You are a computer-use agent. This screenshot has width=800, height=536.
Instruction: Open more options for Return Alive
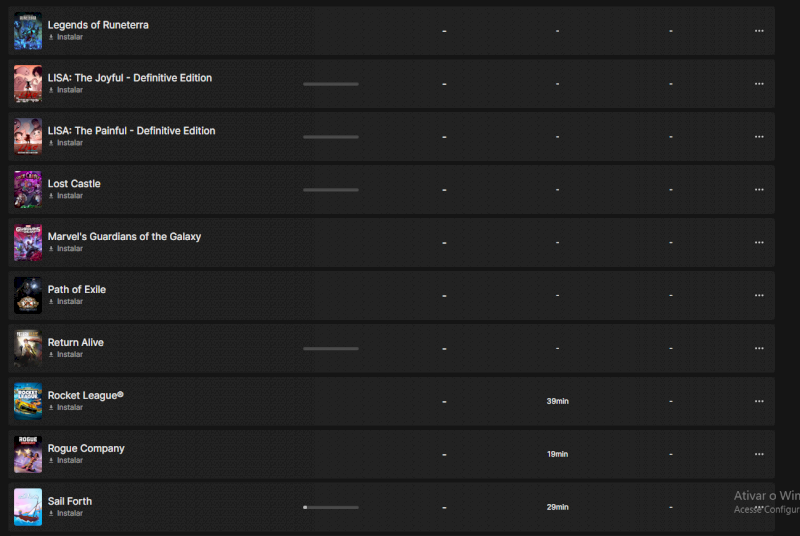[x=759, y=349]
